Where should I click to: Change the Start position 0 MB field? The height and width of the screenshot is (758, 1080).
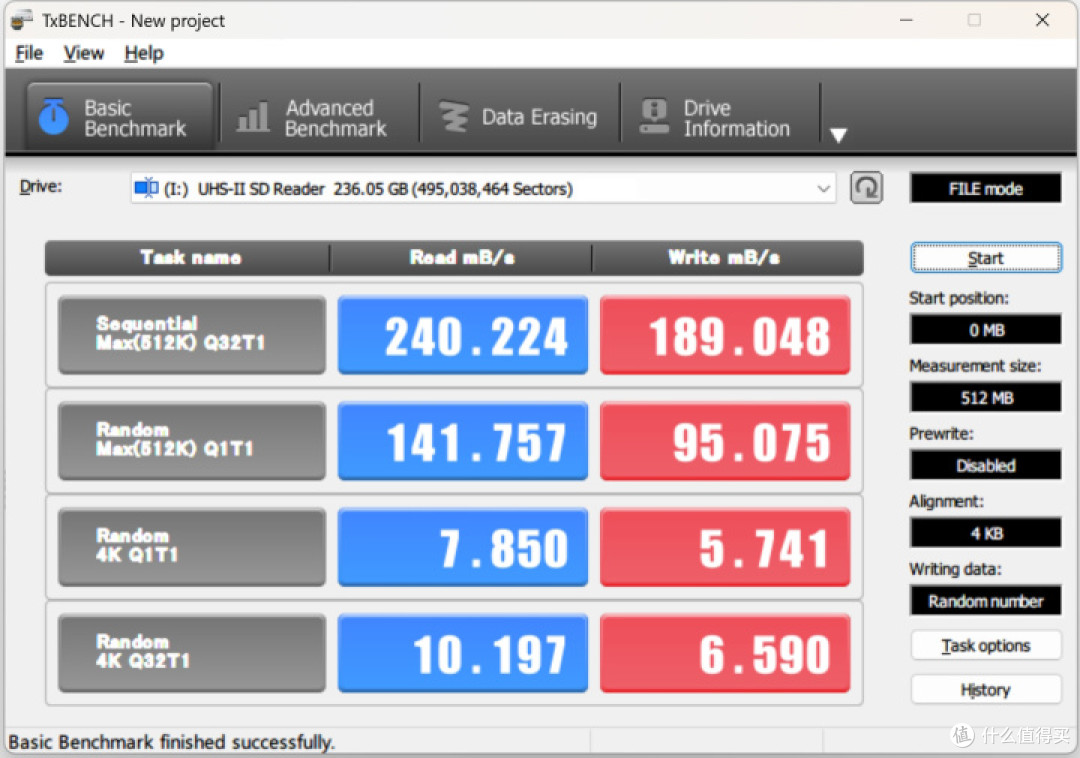click(x=986, y=330)
